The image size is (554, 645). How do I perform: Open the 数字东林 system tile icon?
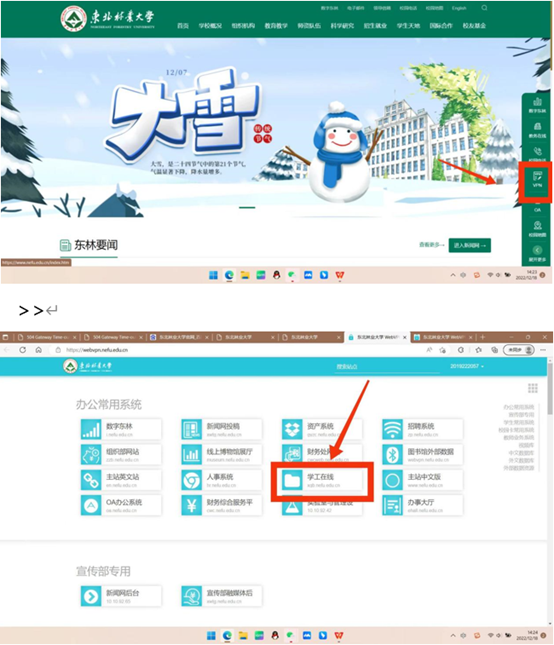coord(91,429)
